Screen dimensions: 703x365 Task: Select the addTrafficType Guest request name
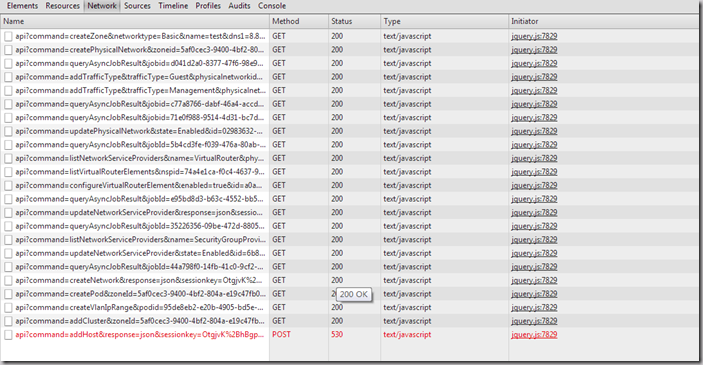point(140,77)
